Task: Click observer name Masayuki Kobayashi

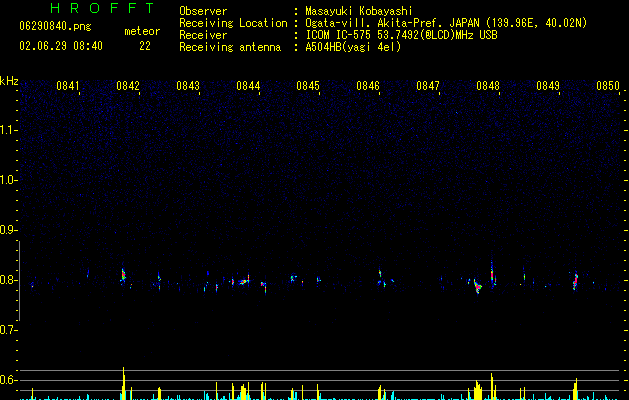Action: point(359,11)
